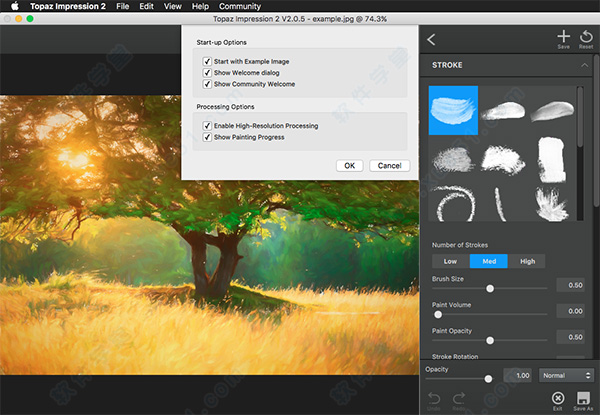Click the bottom Opacity slider handle
This screenshot has height=415, width=600.
click(x=488, y=379)
